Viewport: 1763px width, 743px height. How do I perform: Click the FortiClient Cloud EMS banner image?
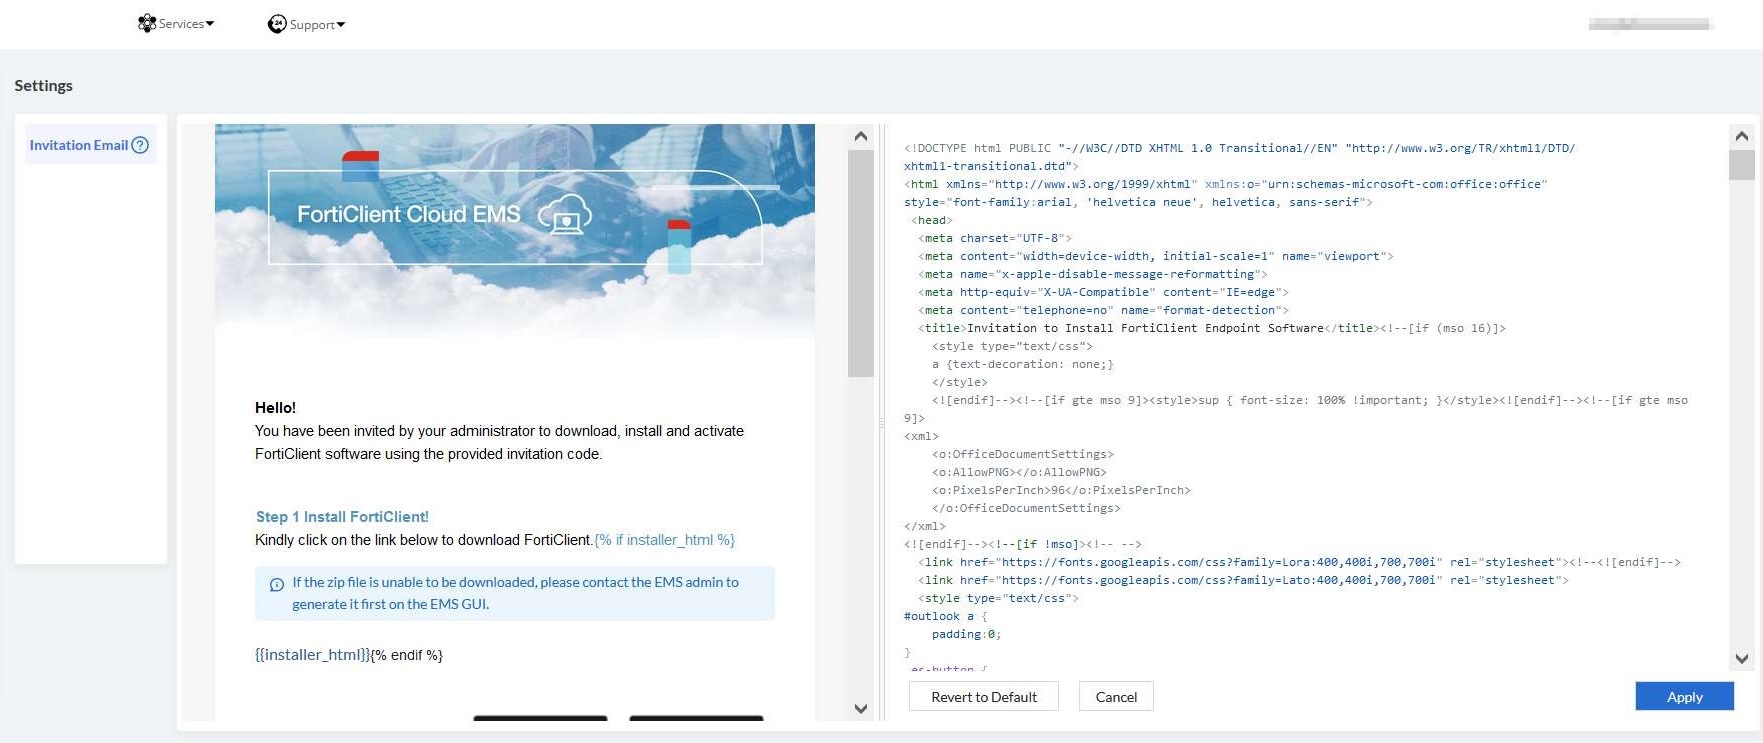[x=515, y=230]
